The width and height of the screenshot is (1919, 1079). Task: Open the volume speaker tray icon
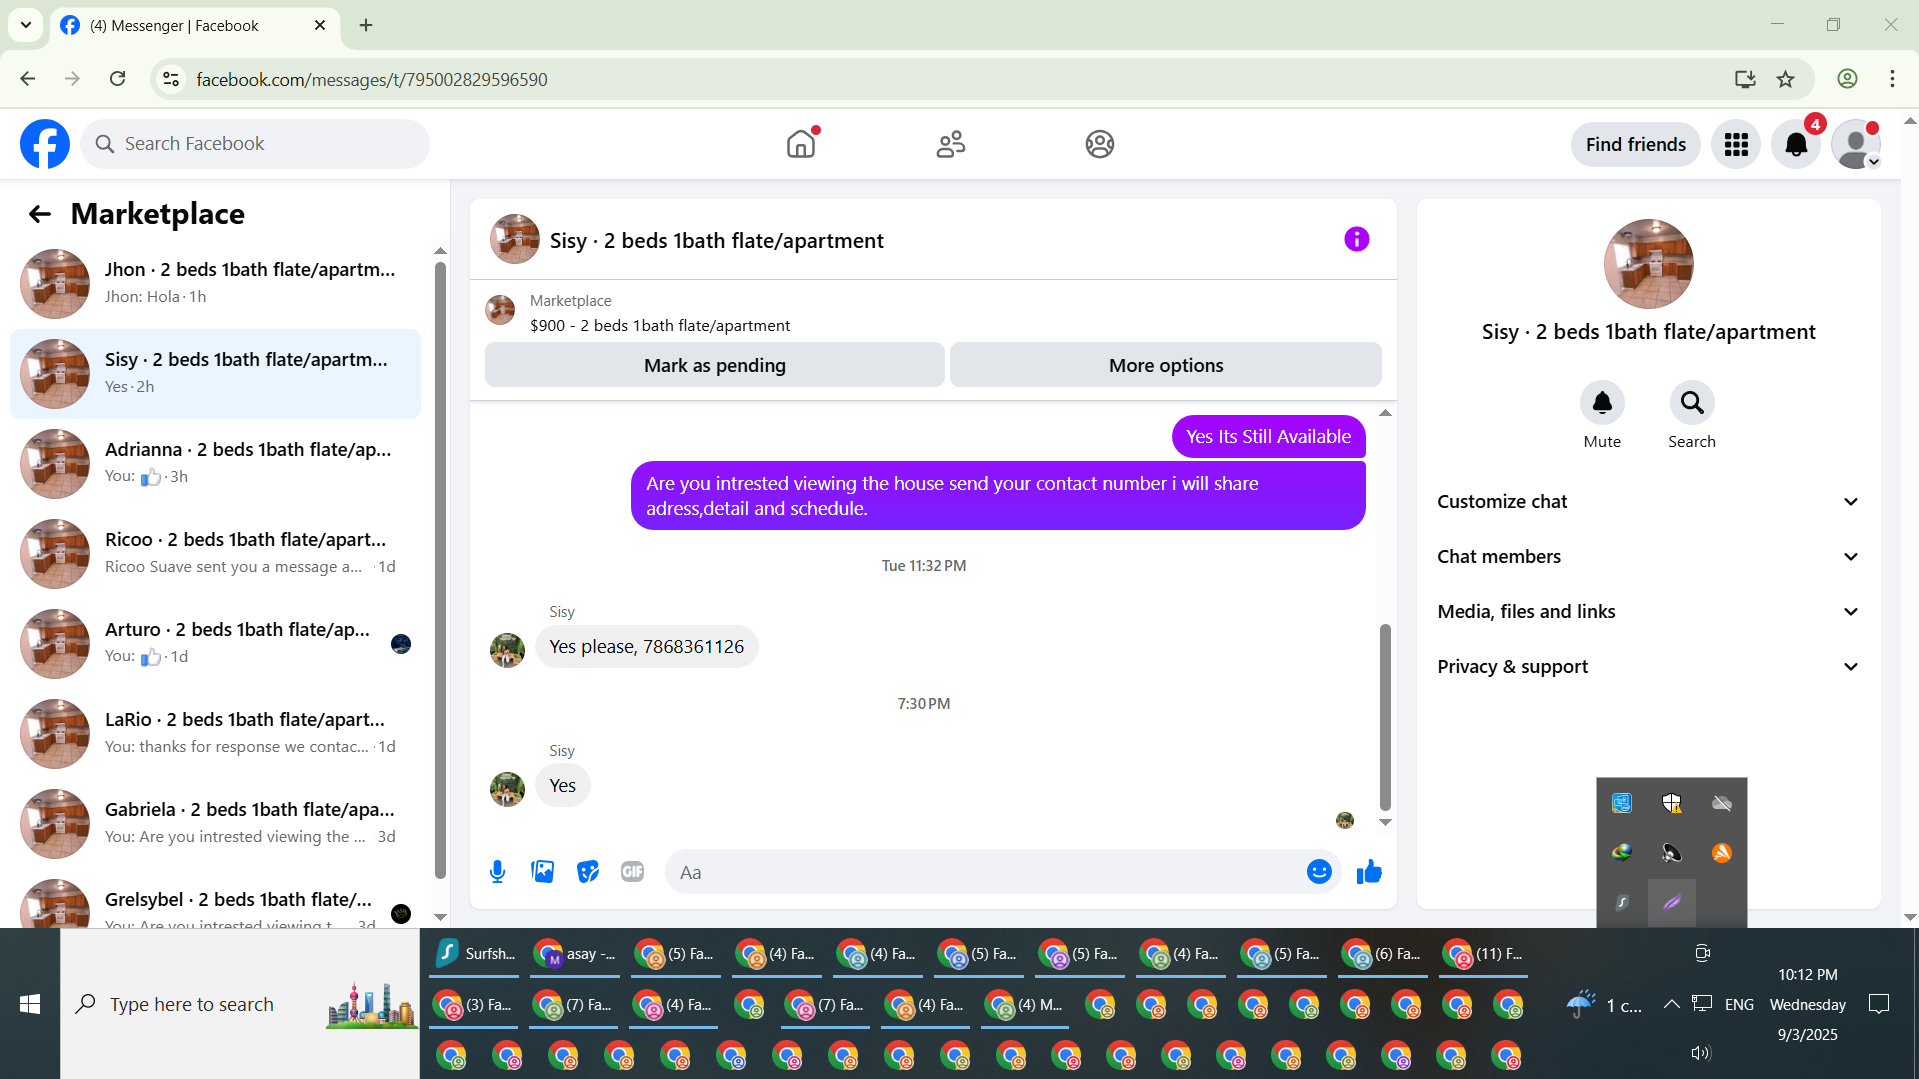pos(1700,1053)
